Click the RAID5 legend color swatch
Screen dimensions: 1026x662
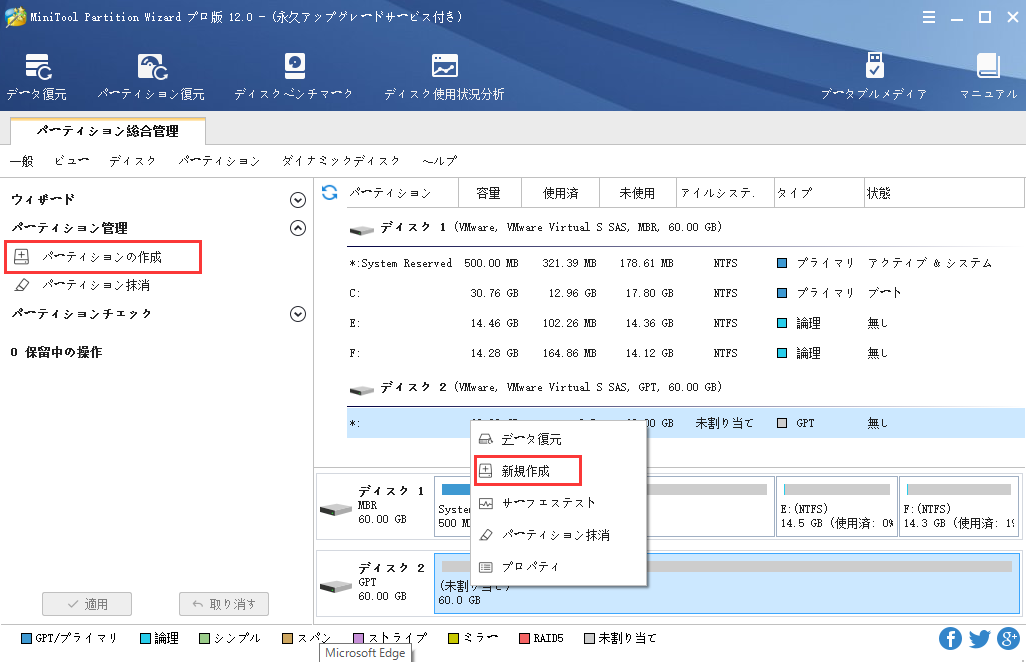[x=524, y=638]
